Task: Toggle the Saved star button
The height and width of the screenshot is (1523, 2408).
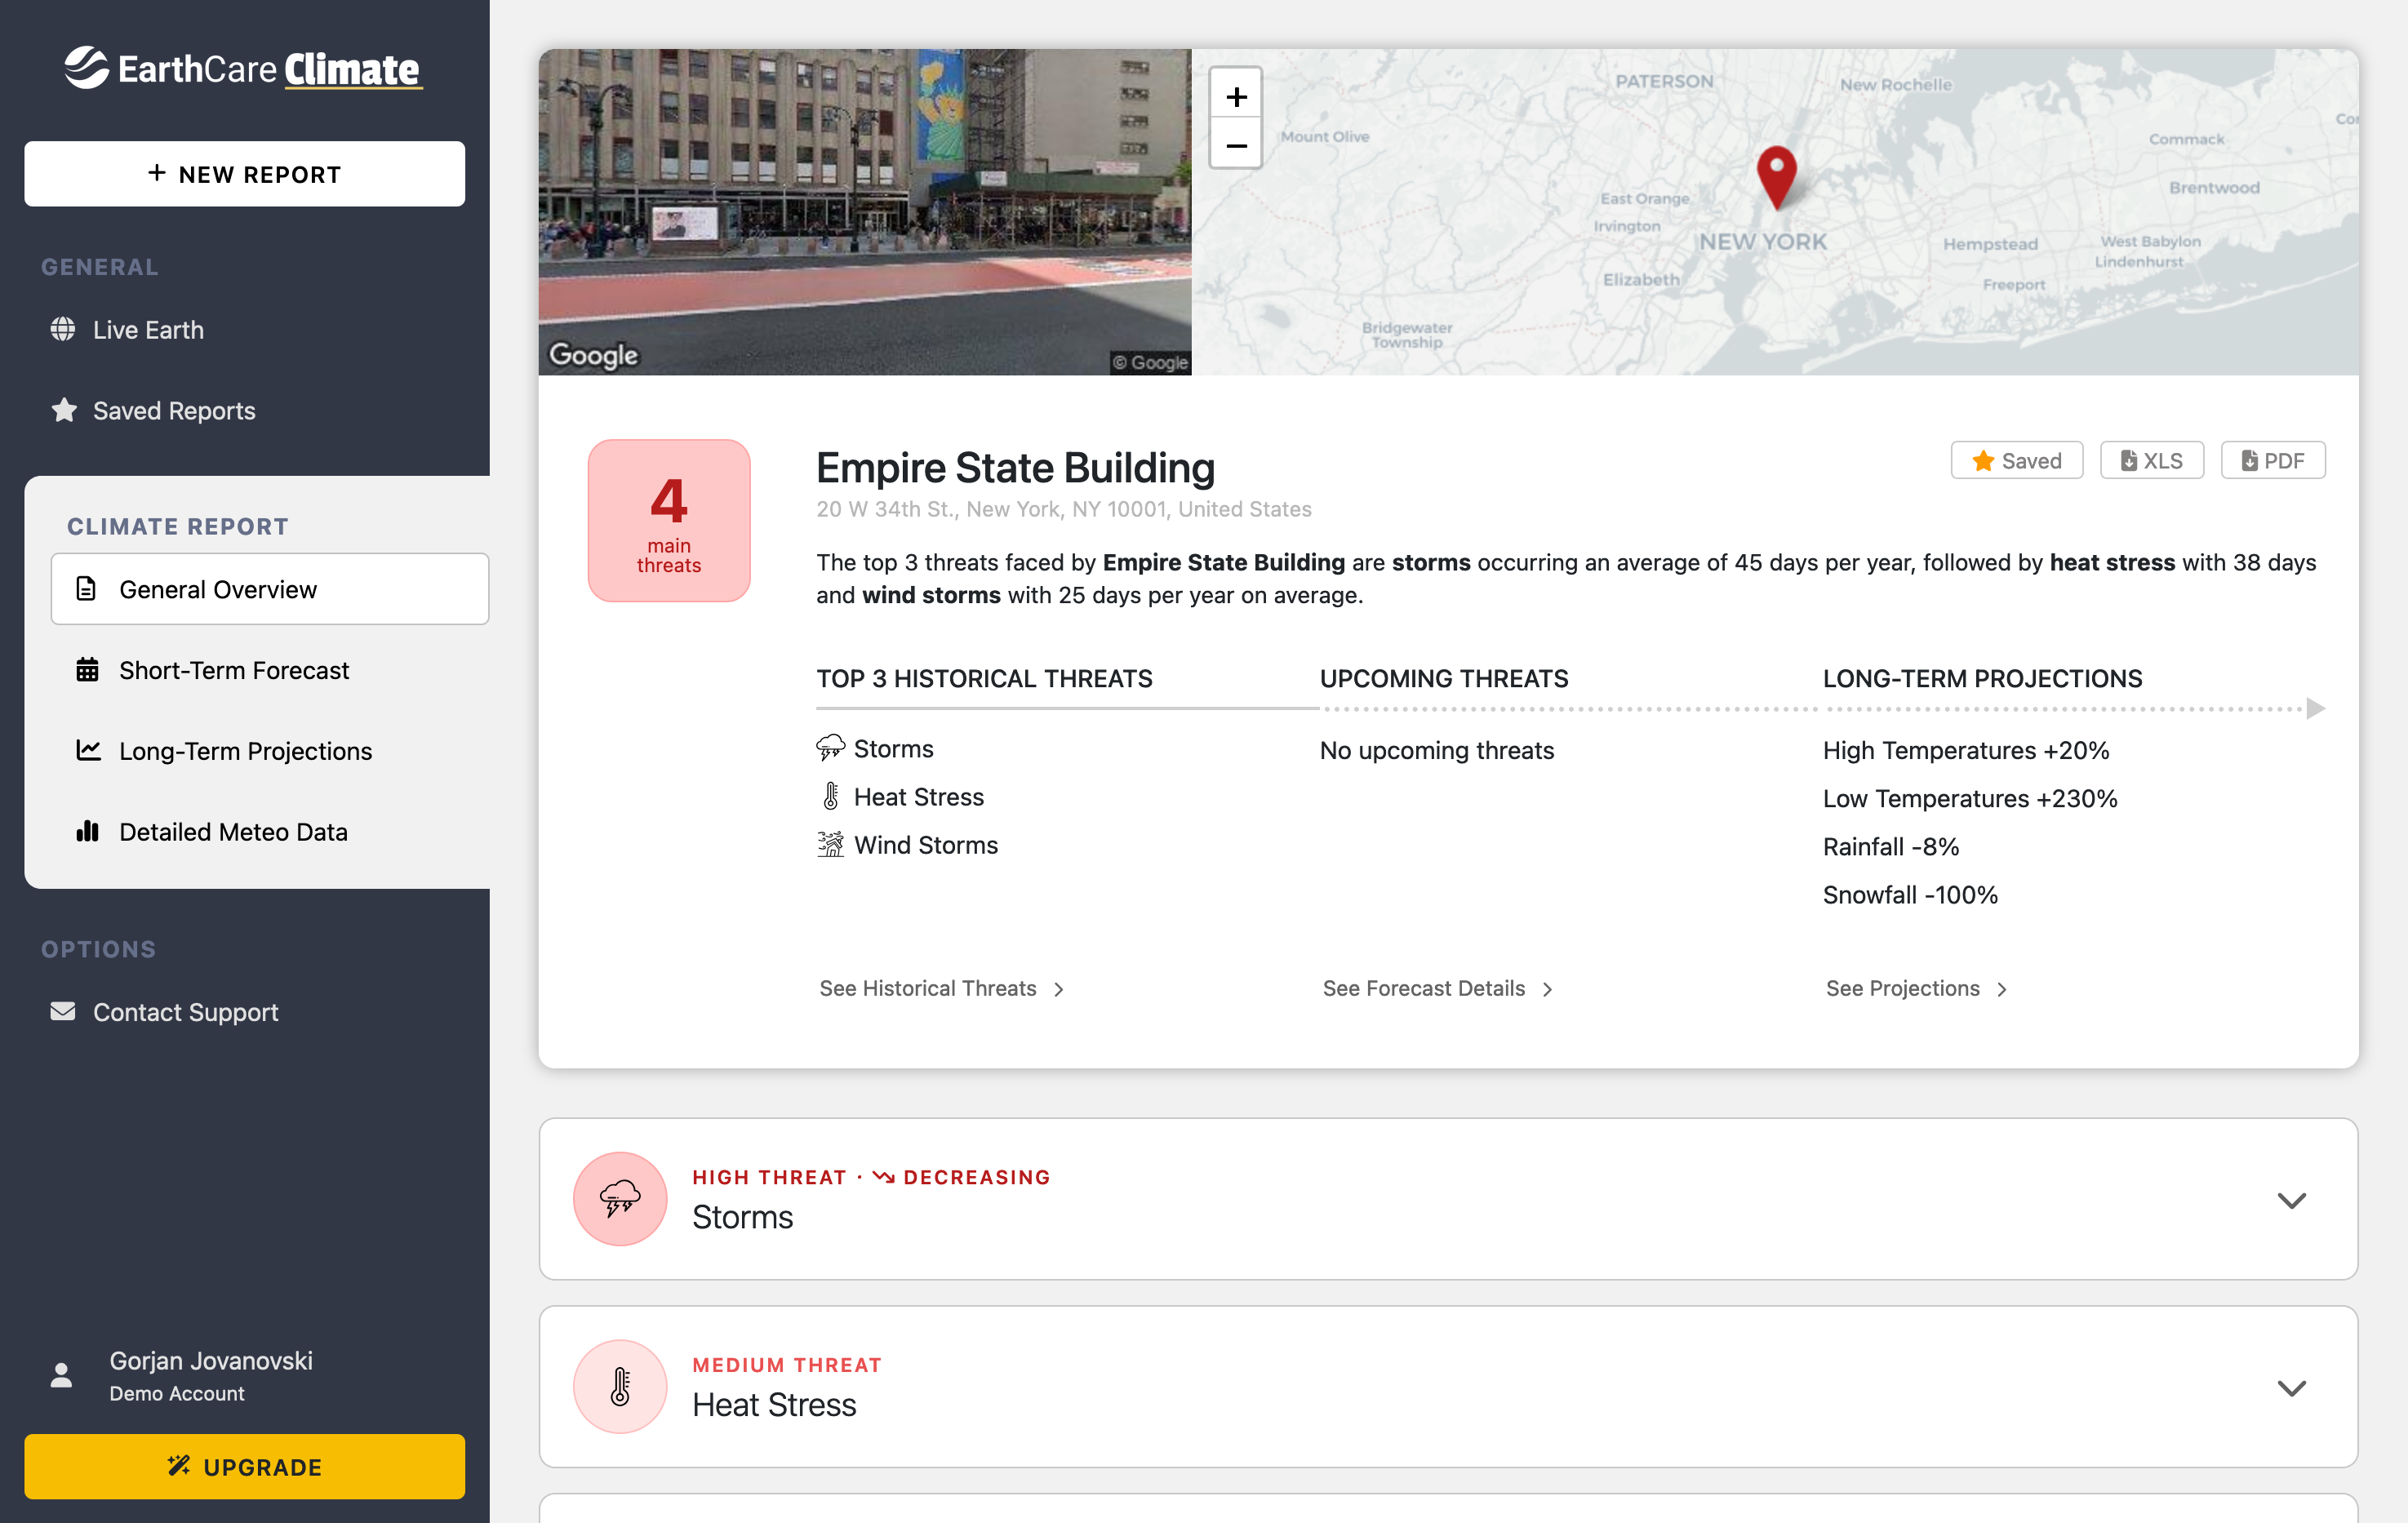Action: click(x=2017, y=460)
